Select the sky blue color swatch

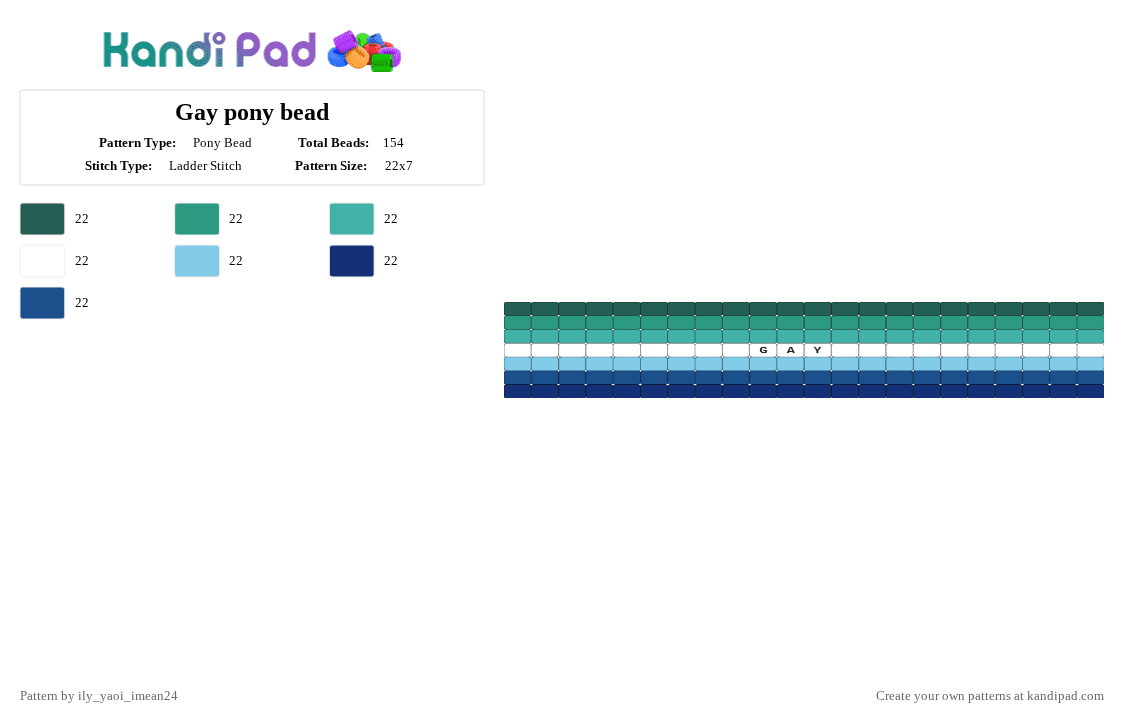(x=197, y=261)
